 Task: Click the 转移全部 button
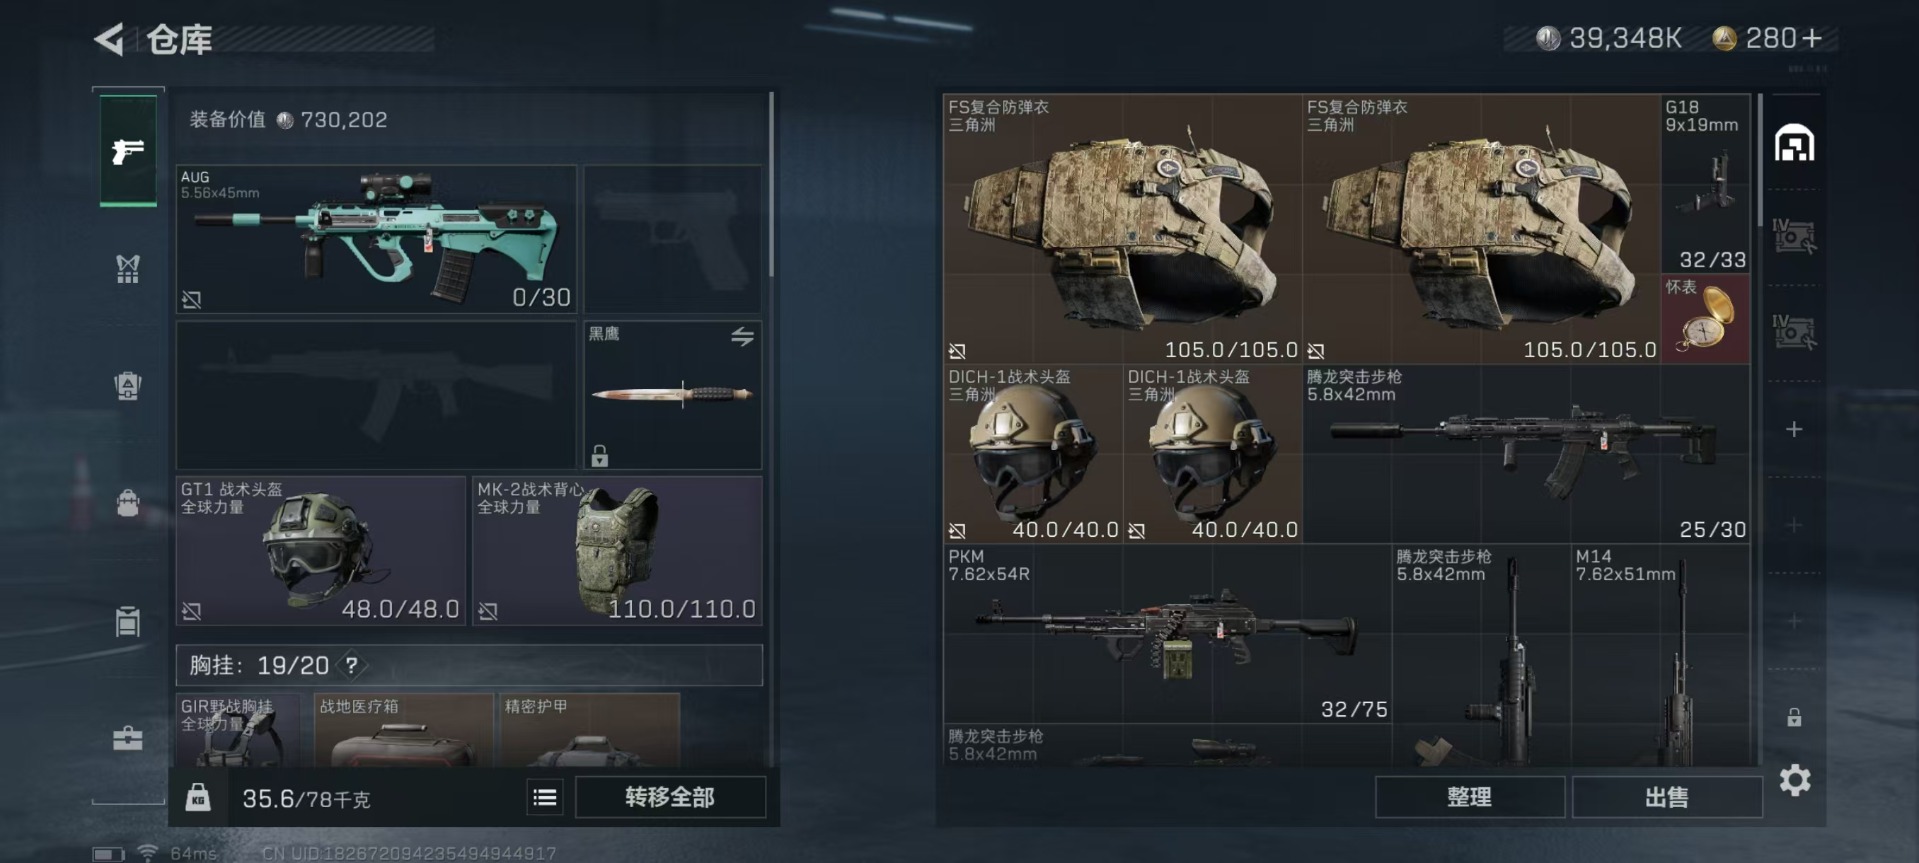670,797
